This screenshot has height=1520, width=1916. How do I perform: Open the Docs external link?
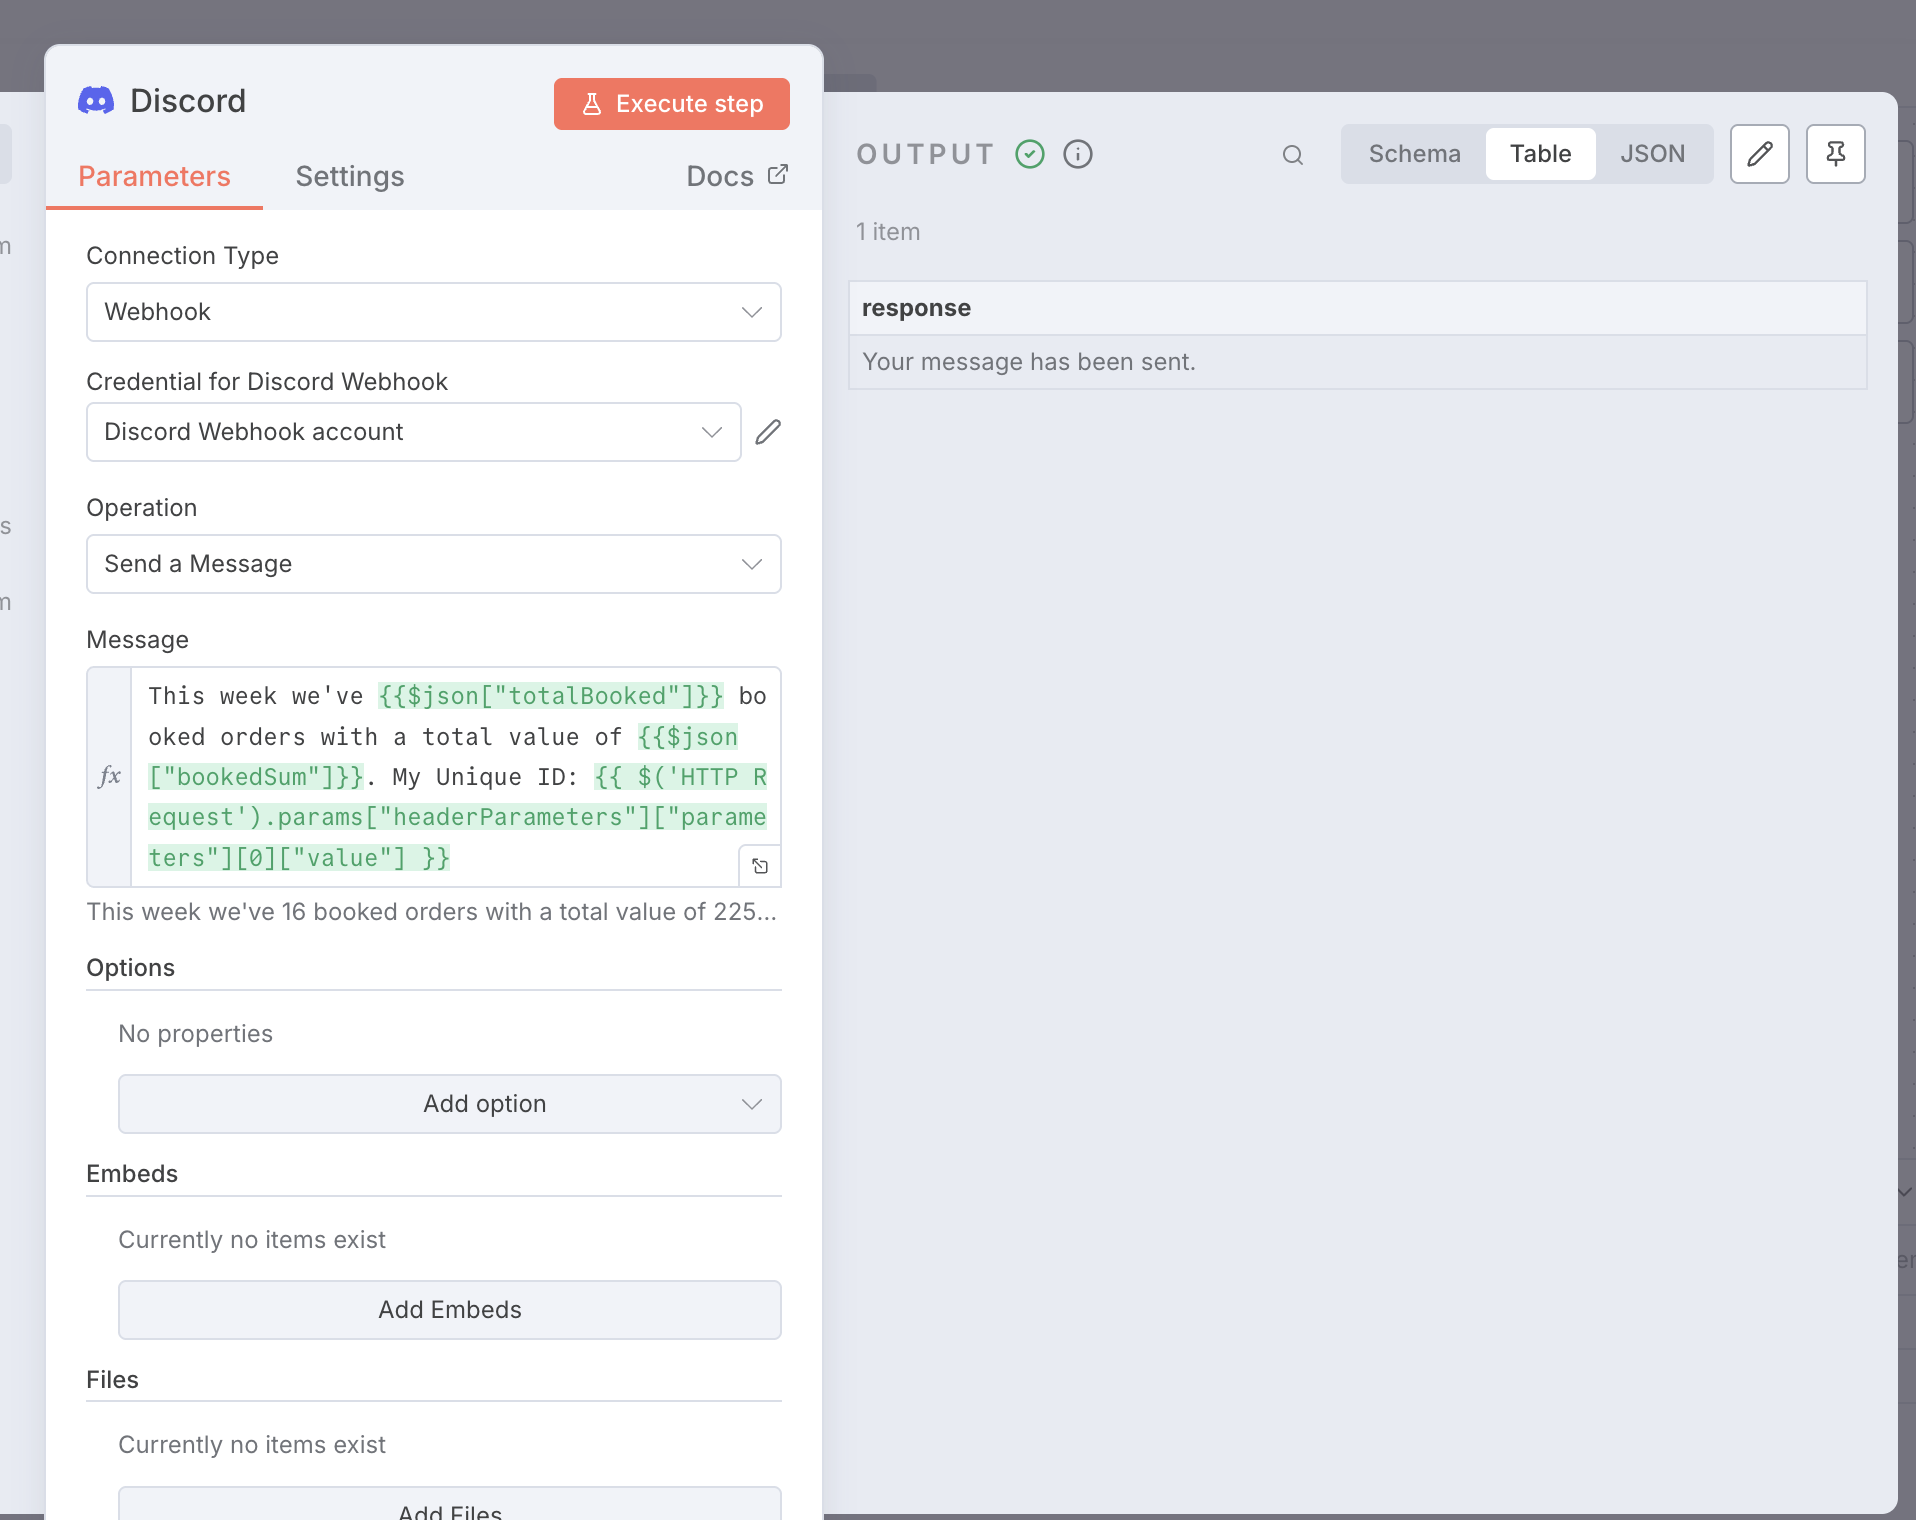737,176
